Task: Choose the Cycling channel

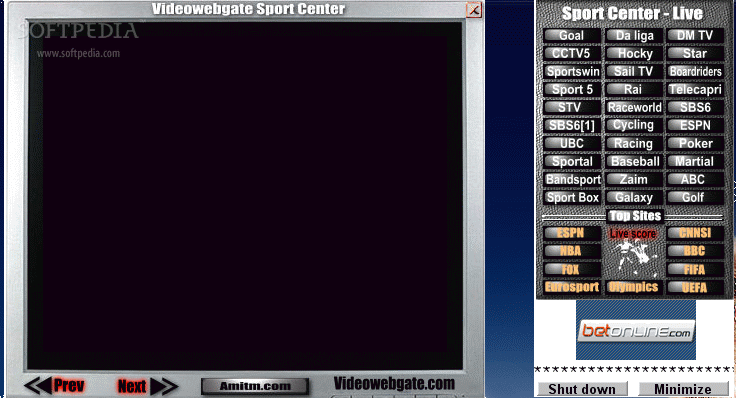Action: pyautogui.click(x=634, y=125)
